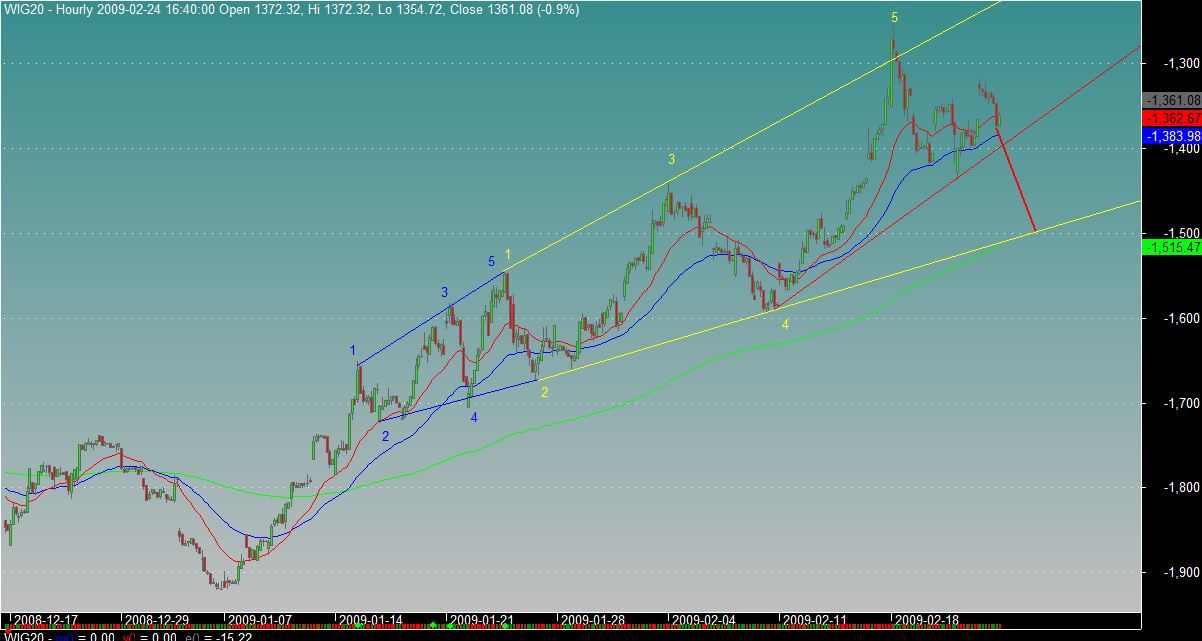The height and width of the screenshot is (641, 1202).
Task: Select the blue wave 1 label
Action: [x=353, y=350]
